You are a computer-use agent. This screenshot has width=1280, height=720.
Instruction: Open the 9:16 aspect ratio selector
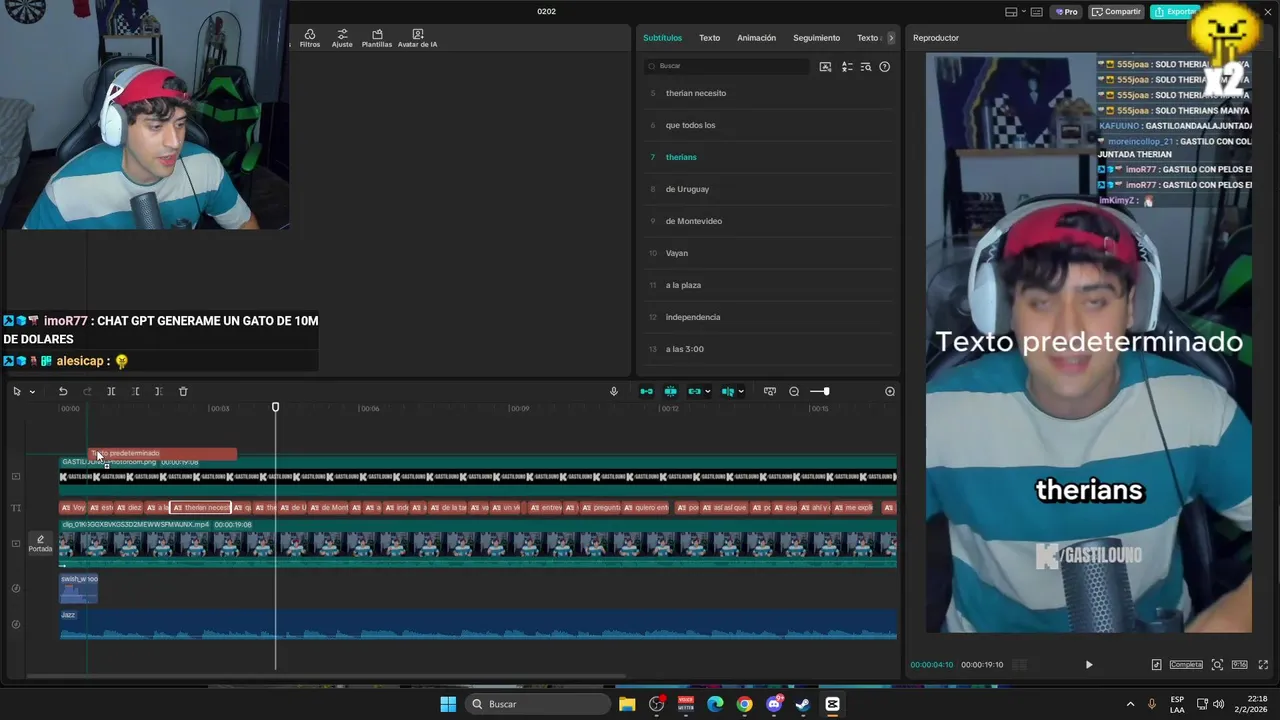[x=1239, y=664]
